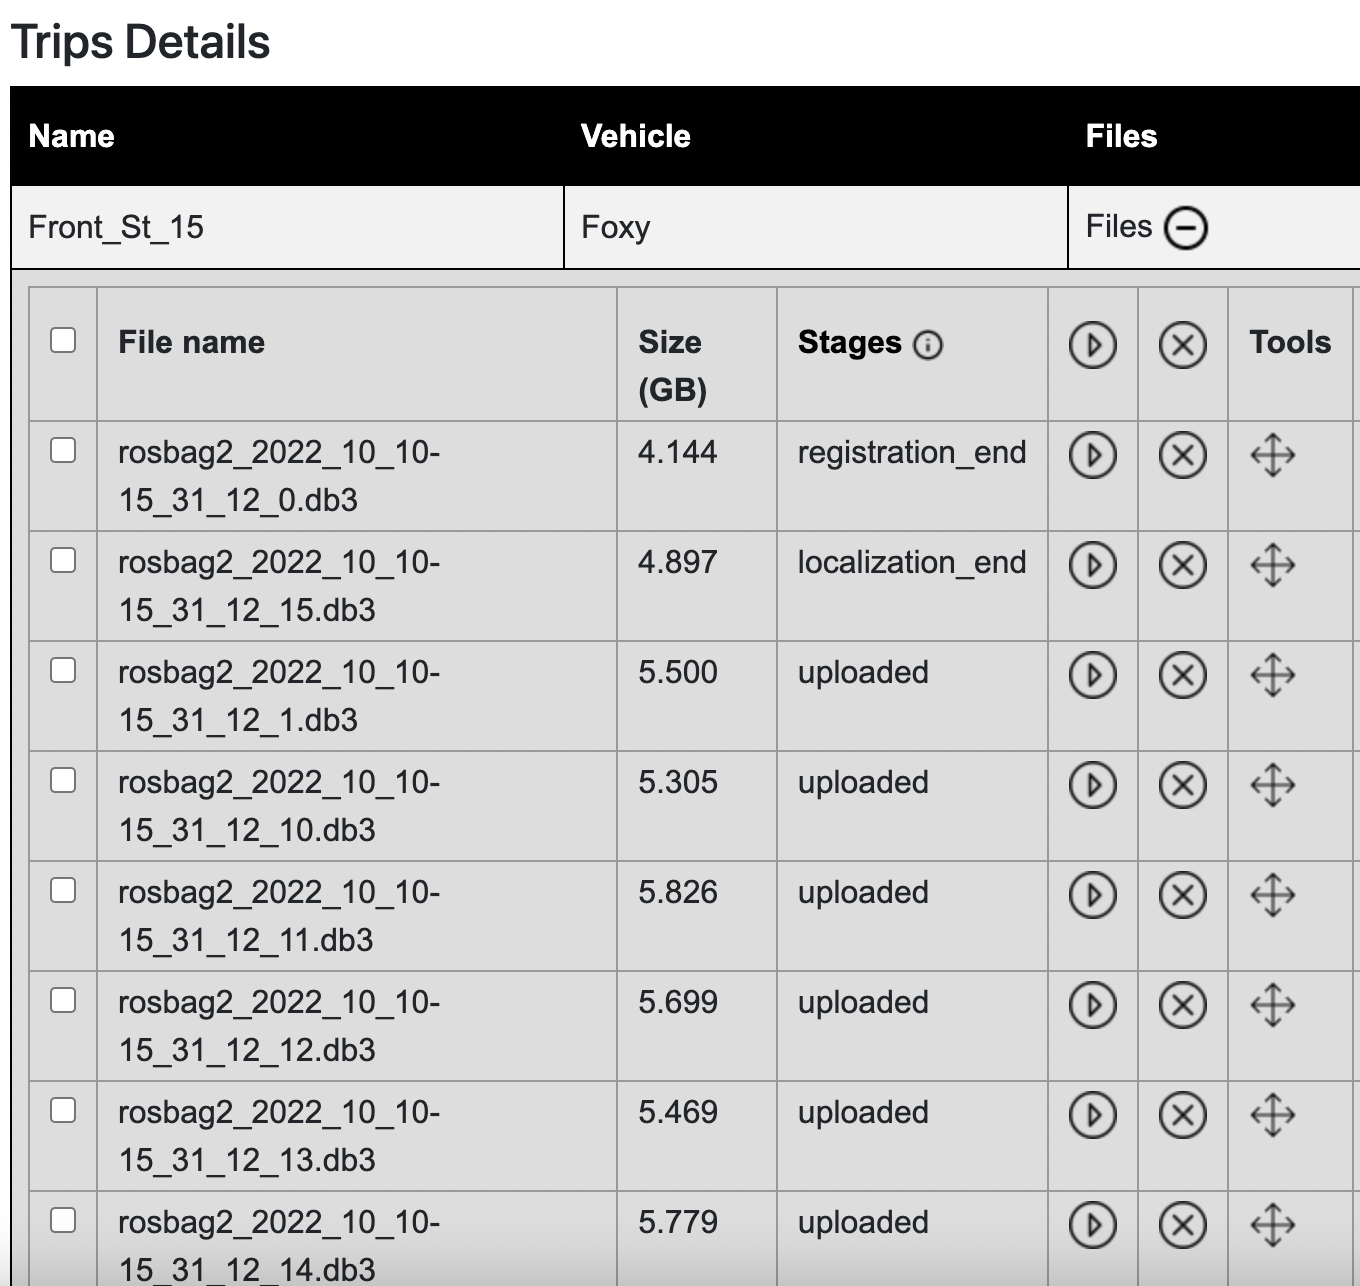Check the box for rosbag2 15_31_12_12.db3
Image resolution: width=1360 pixels, height=1286 pixels.
pos(63,1000)
